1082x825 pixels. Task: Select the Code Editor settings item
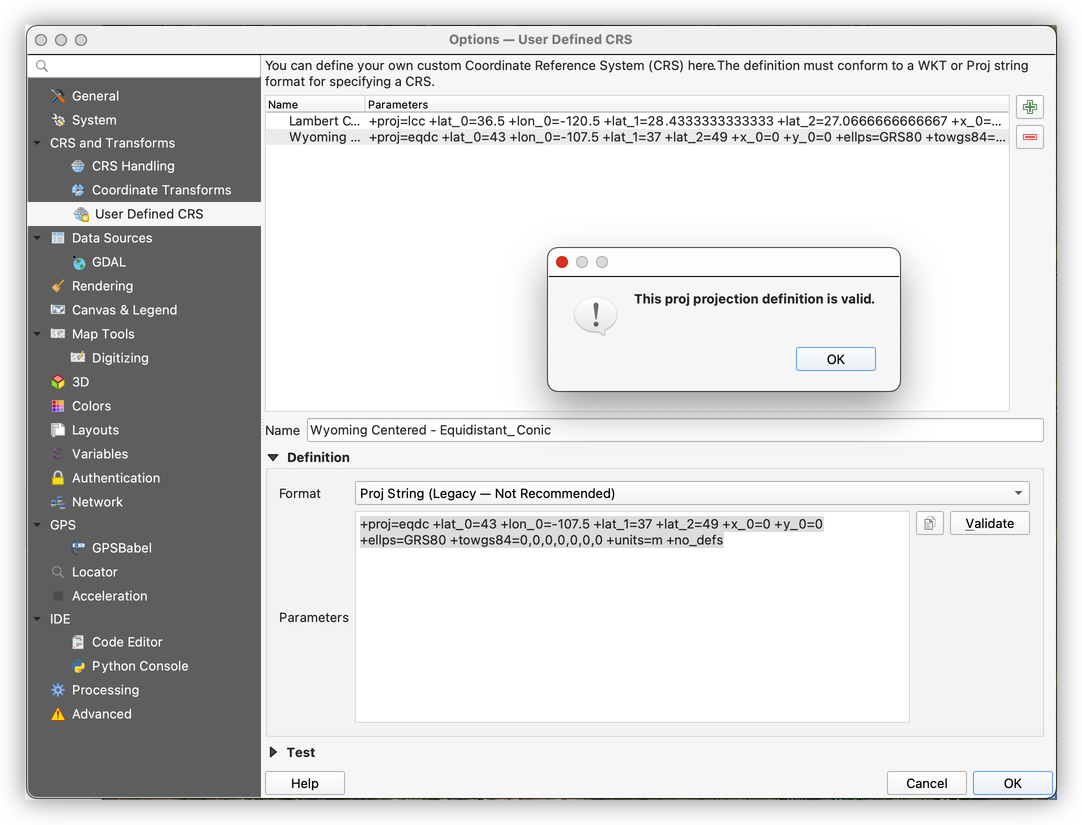pyautogui.click(x=126, y=642)
